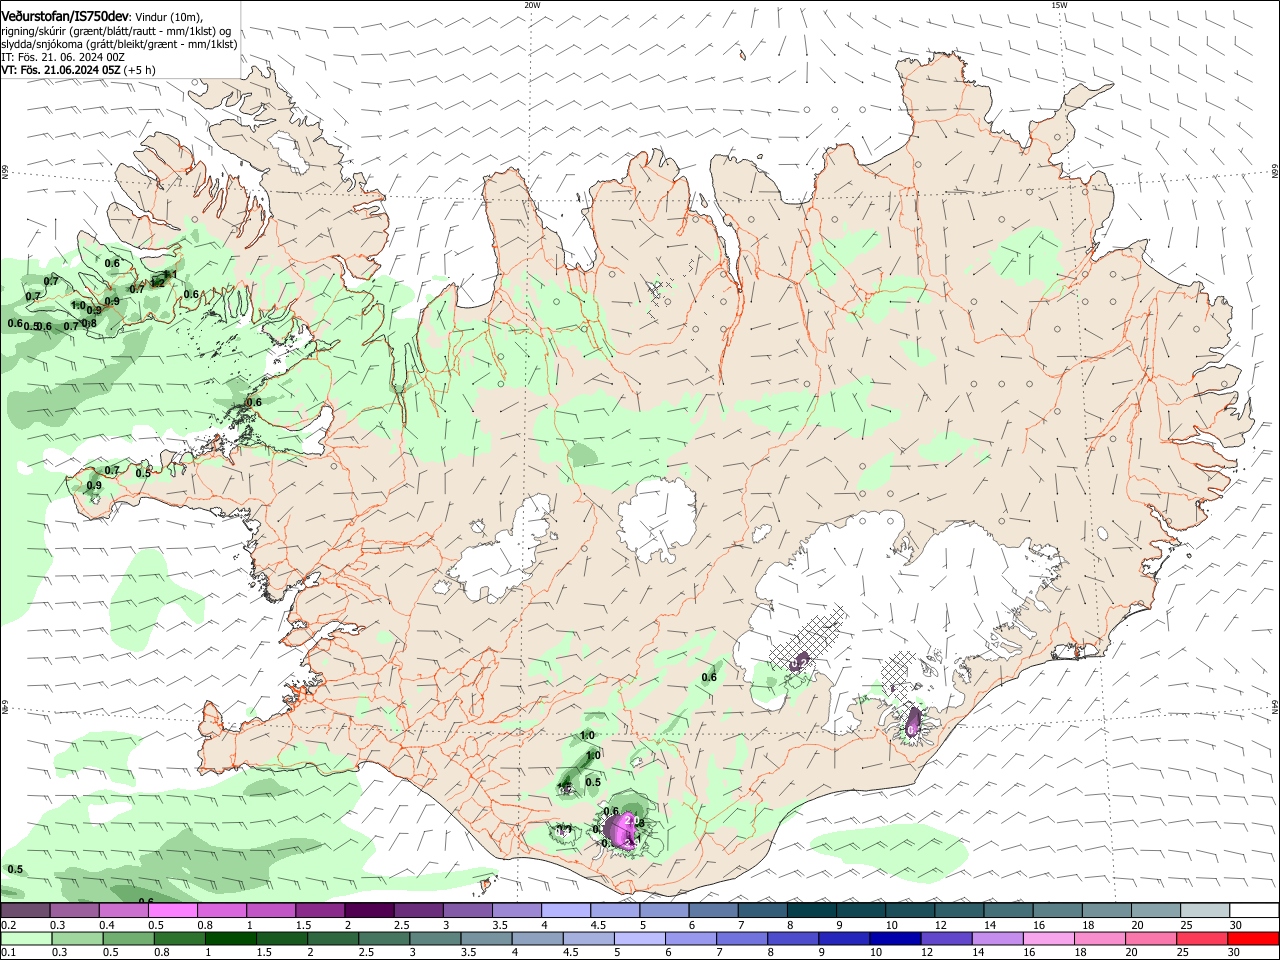1280x960 pixels.
Task: Pick lower-row green swatch between 0.5 and 0.8
Action: [128, 938]
